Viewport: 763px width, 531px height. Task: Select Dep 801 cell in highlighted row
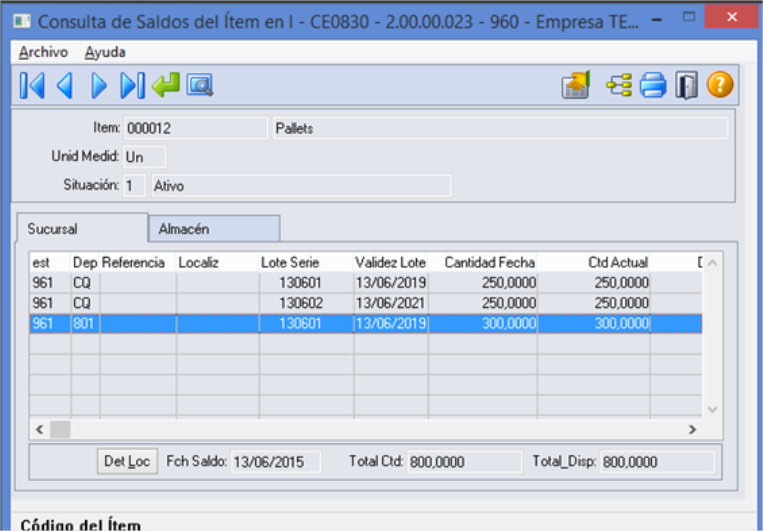tap(85, 324)
